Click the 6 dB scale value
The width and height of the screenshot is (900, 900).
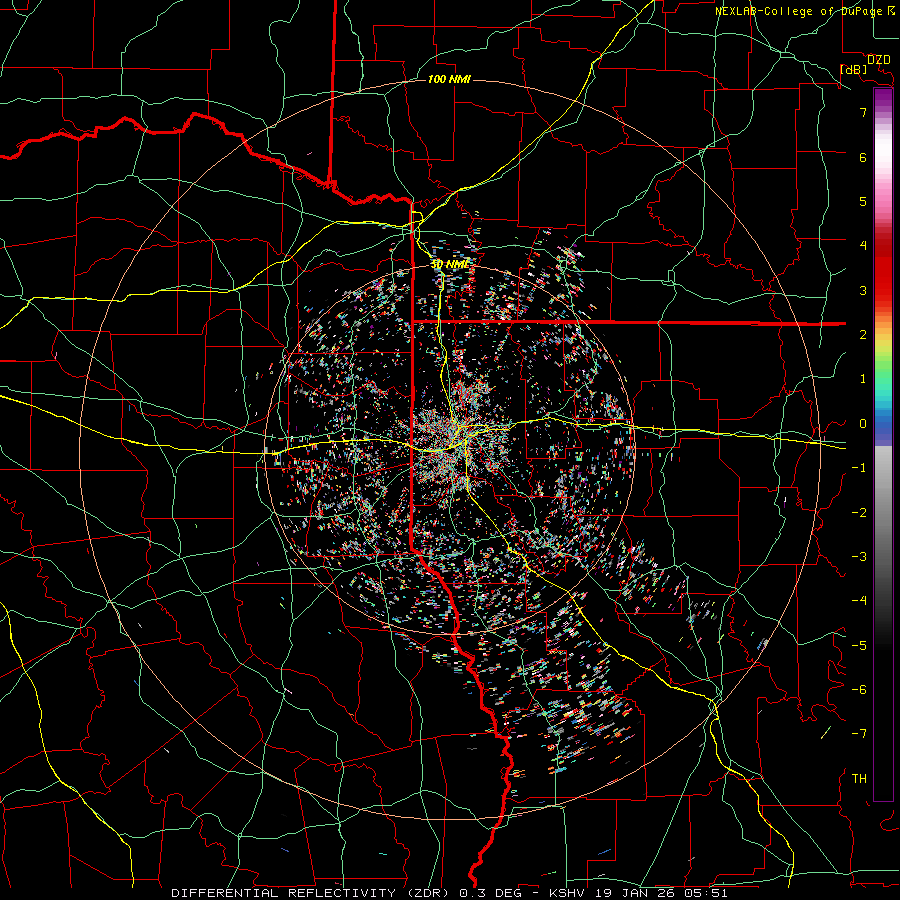[x=863, y=157]
